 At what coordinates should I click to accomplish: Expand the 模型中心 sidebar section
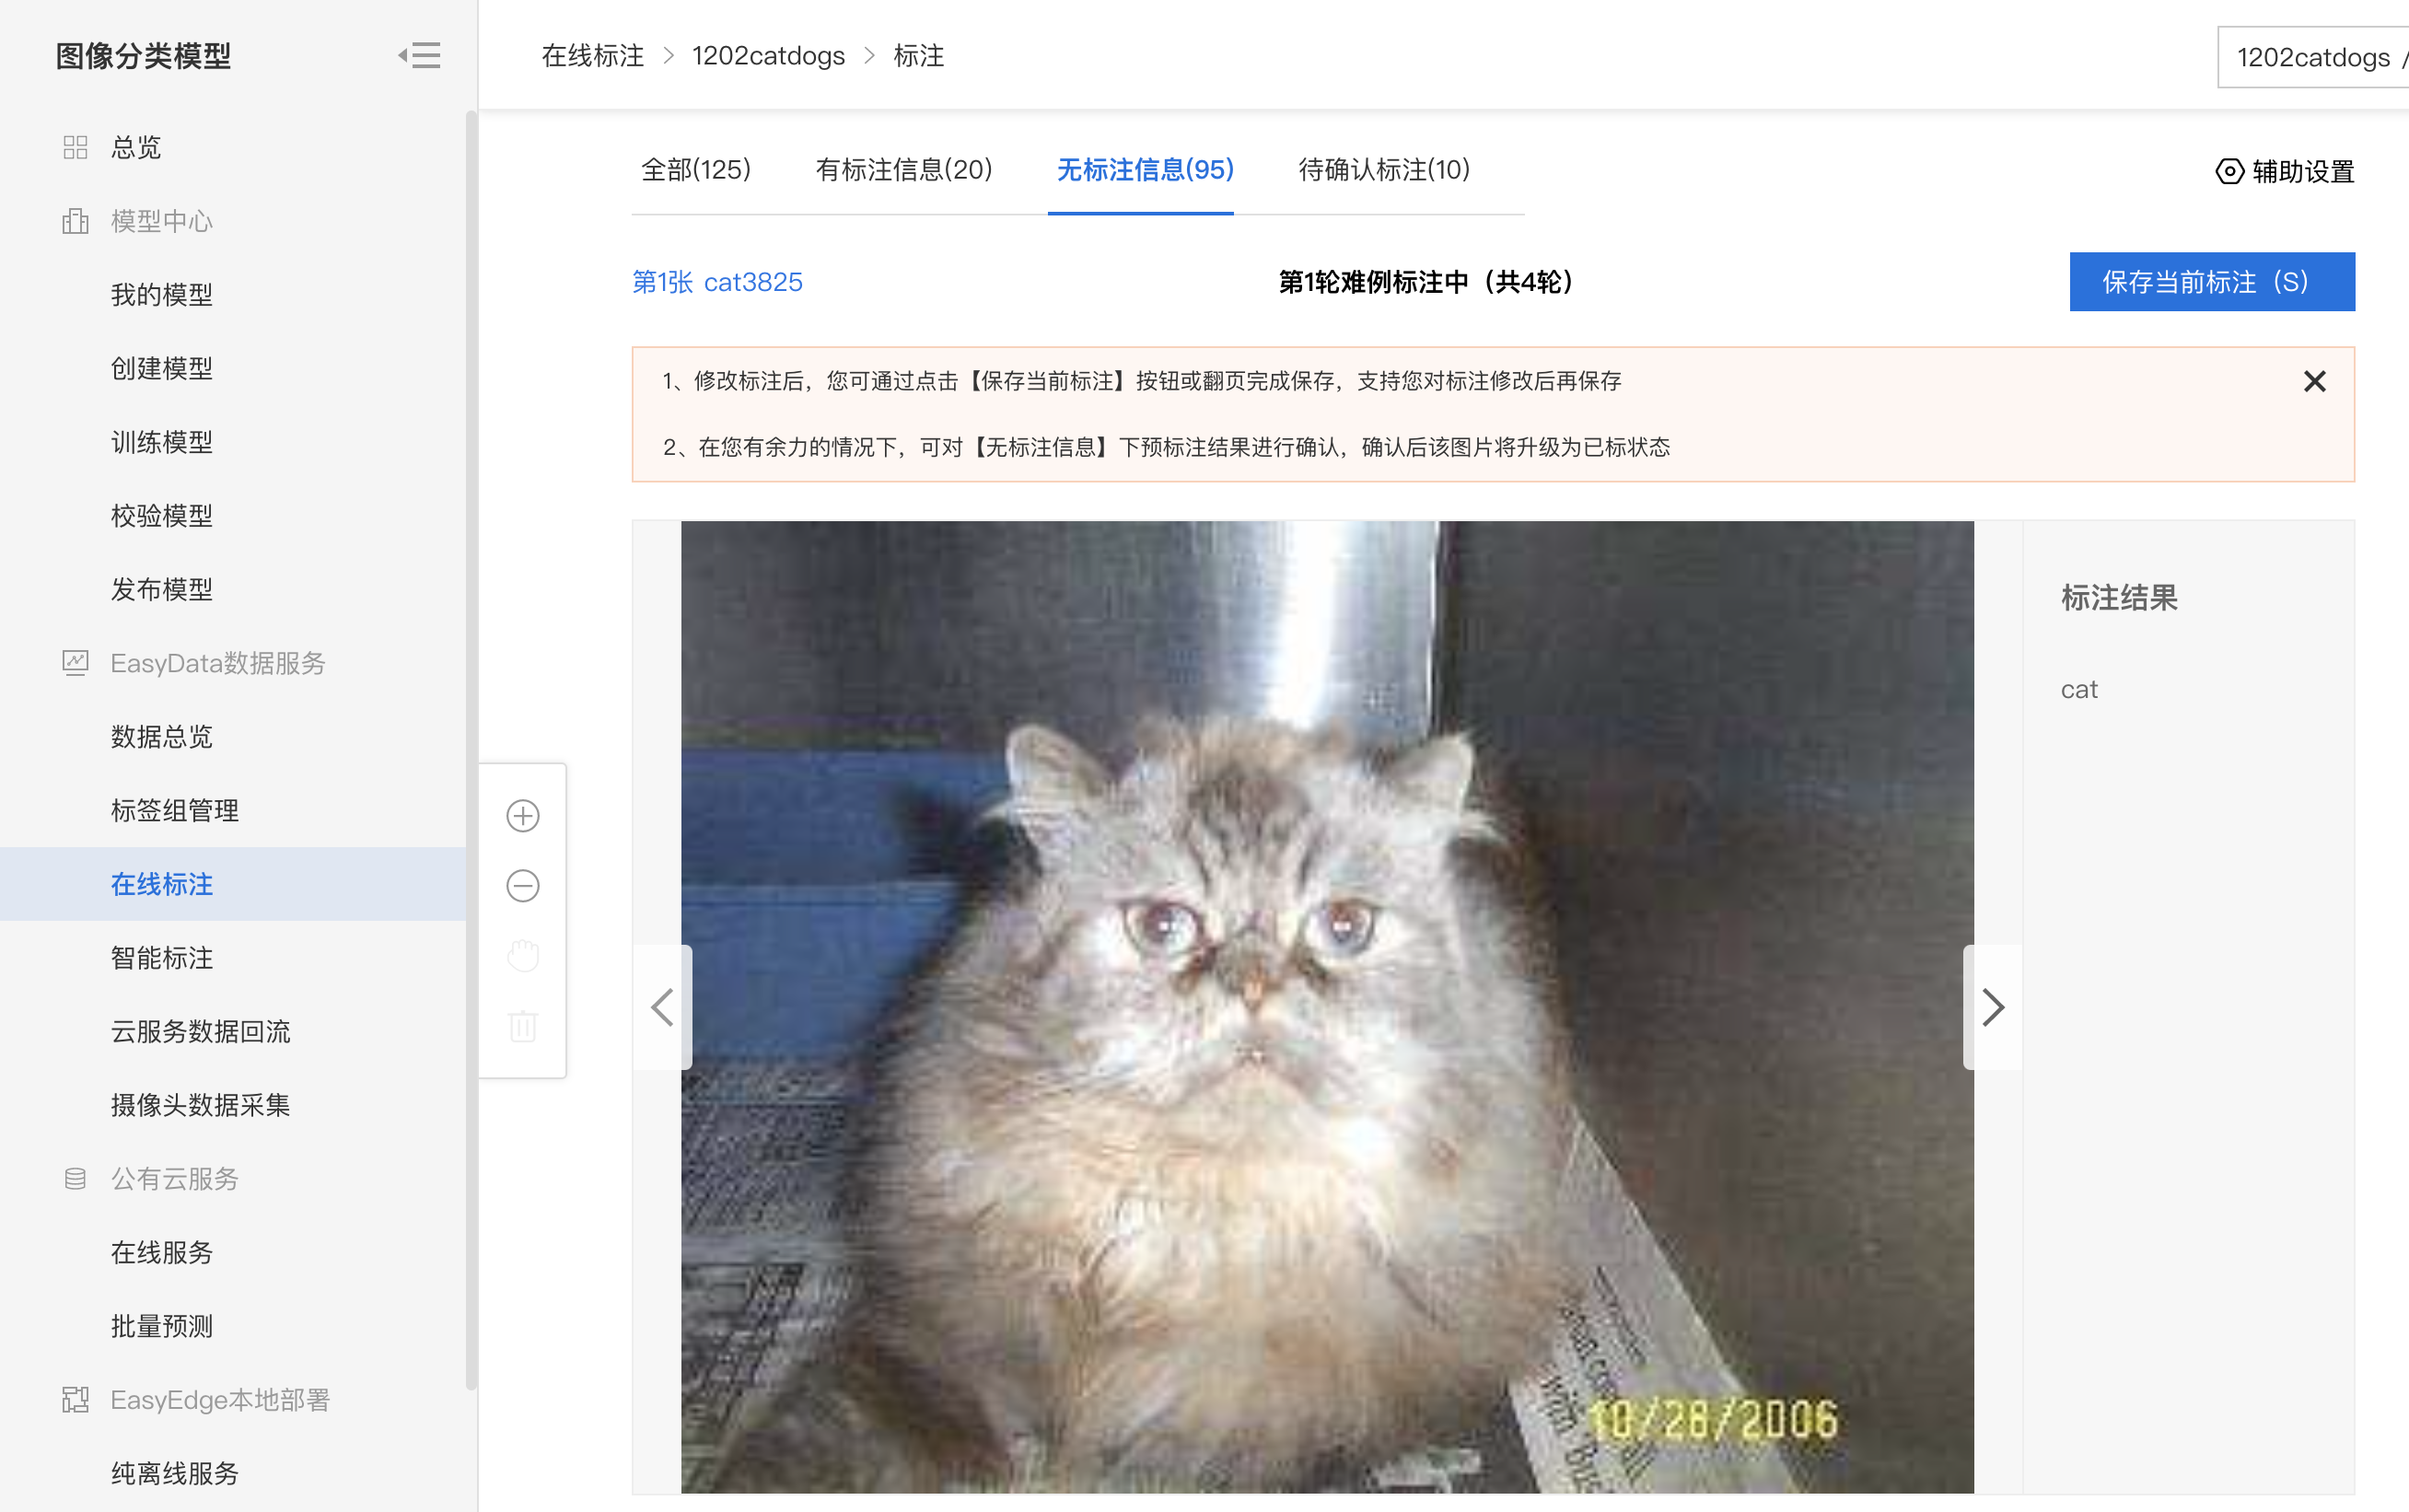[x=161, y=221]
